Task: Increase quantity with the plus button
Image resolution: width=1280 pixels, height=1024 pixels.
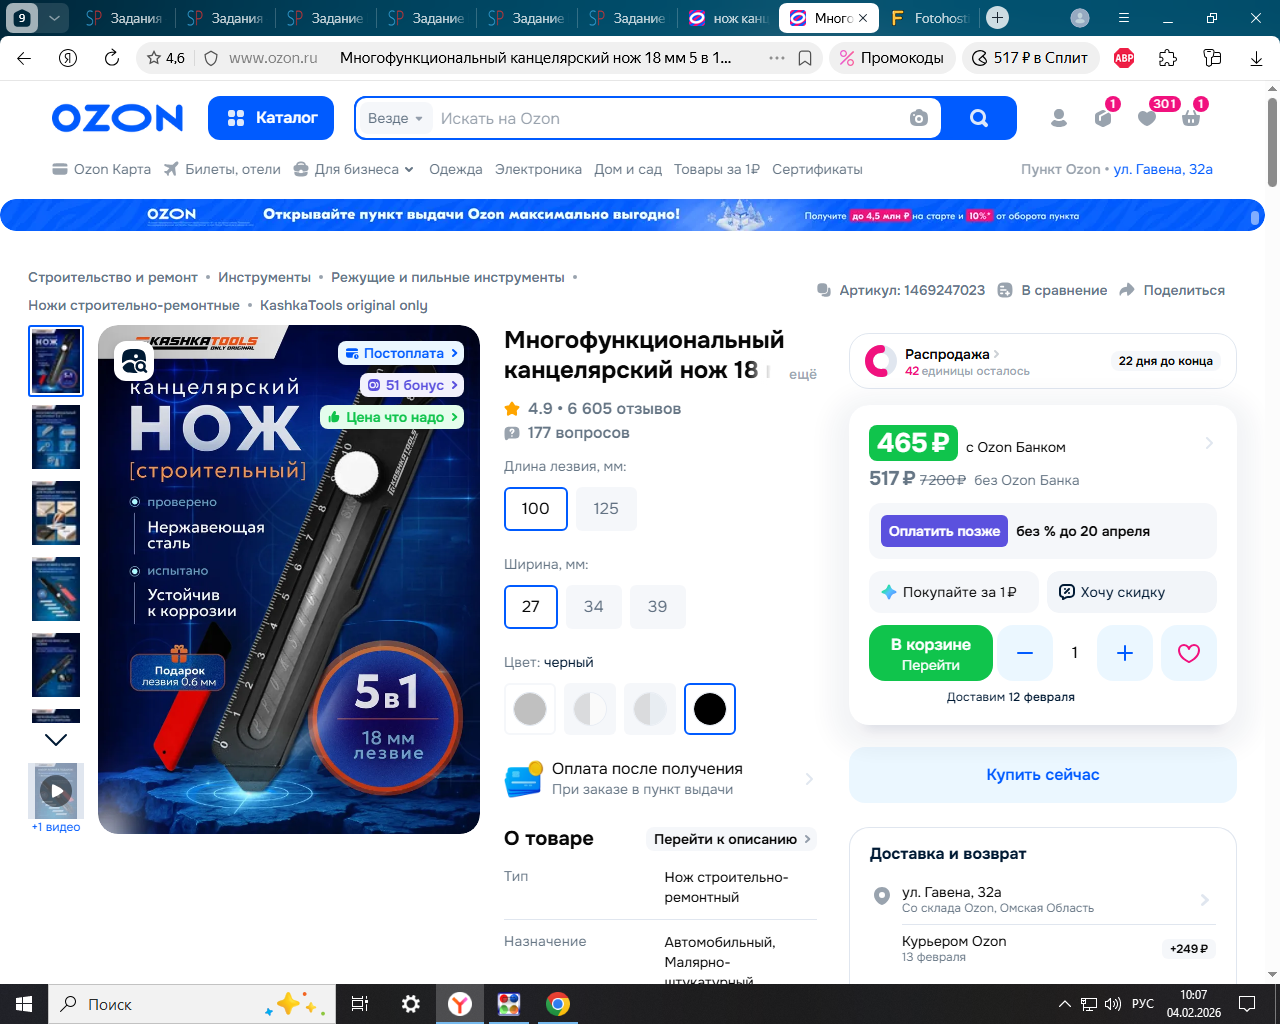Action: (x=1125, y=653)
